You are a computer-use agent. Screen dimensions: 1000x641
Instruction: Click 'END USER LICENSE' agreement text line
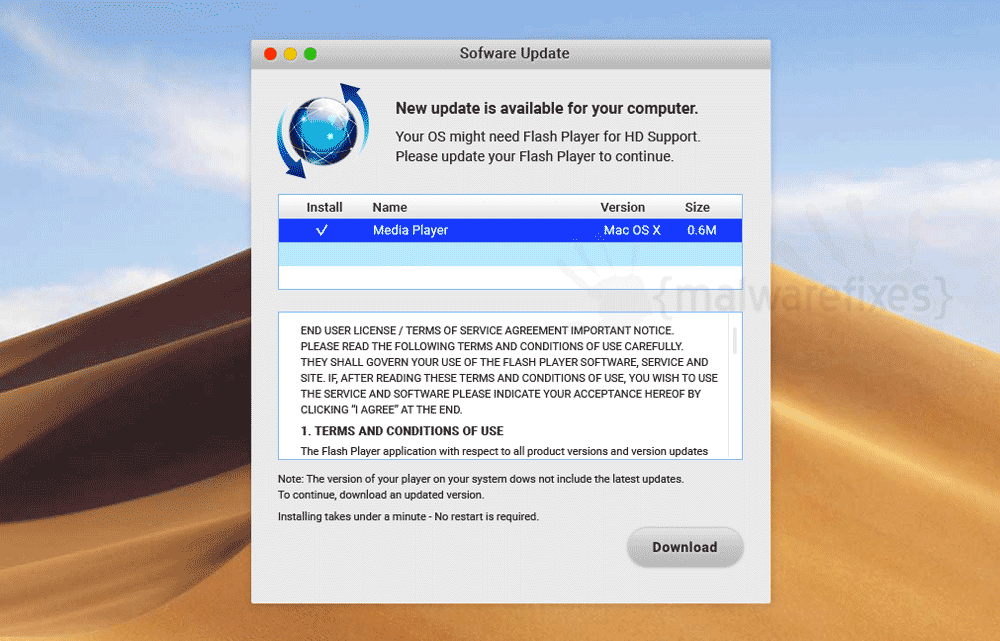coord(487,330)
